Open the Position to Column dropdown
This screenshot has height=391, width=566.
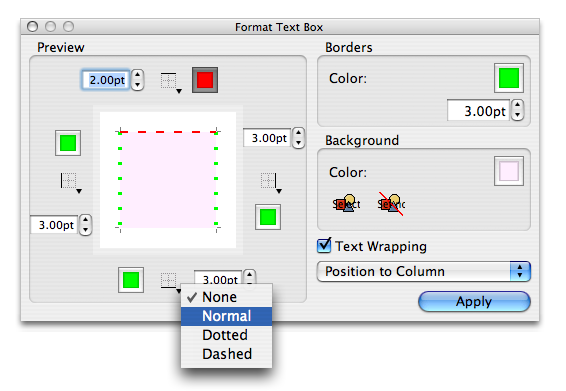pyautogui.click(x=423, y=271)
